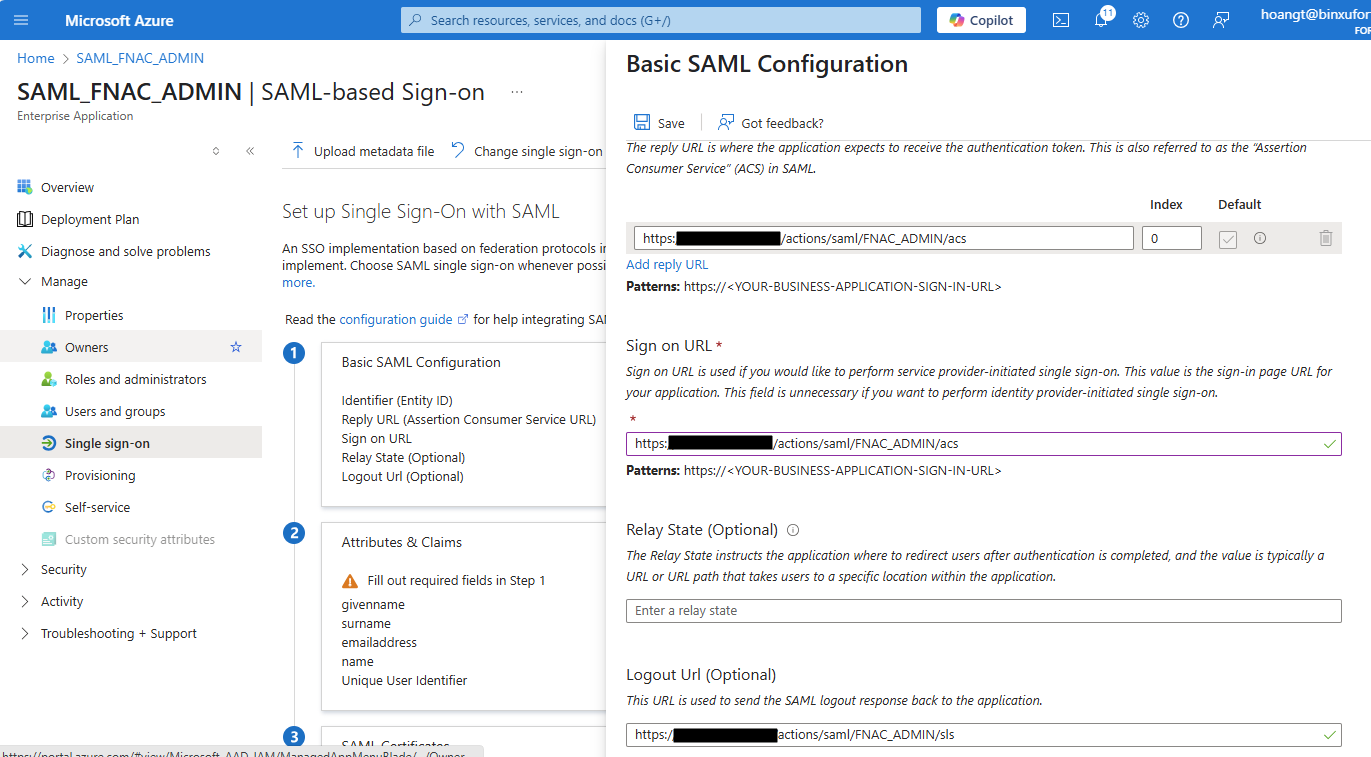
Task: Open Copilot from the top bar
Action: click(x=981, y=19)
